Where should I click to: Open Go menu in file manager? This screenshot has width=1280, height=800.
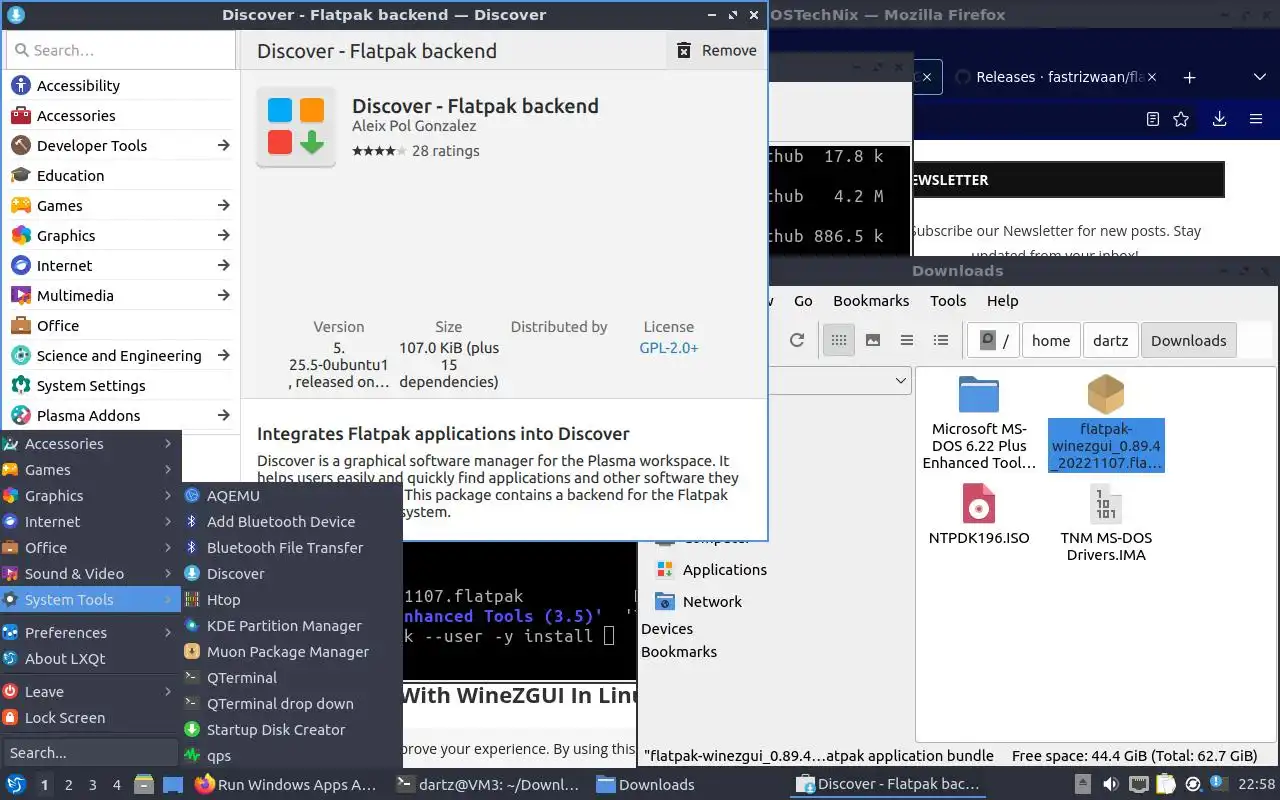pyautogui.click(x=803, y=301)
